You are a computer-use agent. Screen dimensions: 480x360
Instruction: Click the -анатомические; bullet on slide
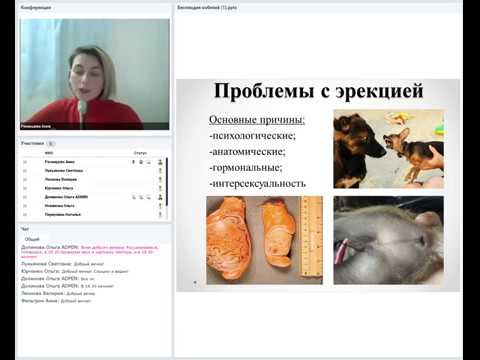[x=247, y=152]
